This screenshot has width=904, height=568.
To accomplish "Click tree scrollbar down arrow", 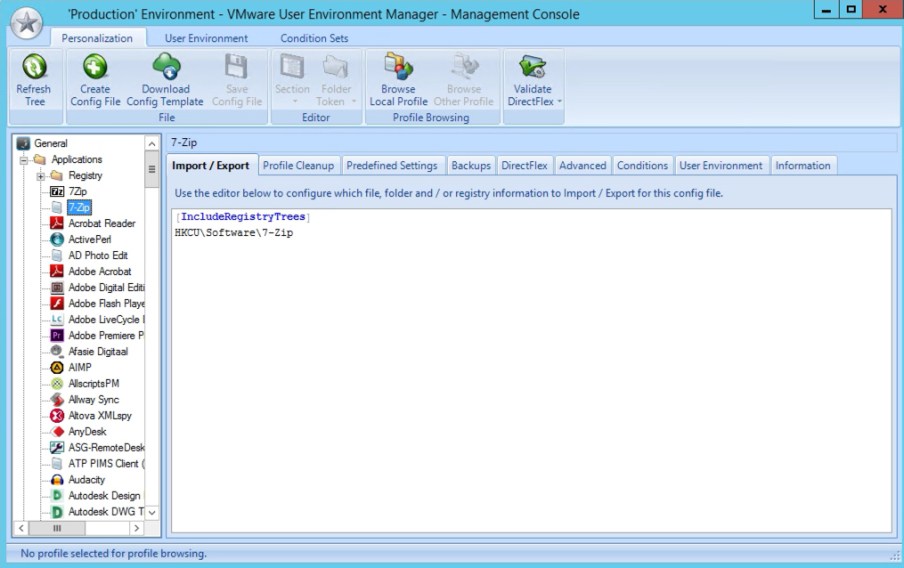I will click(x=152, y=513).
